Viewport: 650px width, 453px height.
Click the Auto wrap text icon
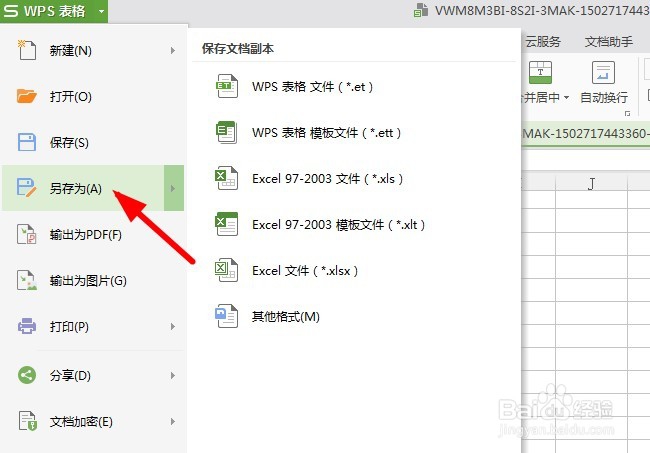(x=603, y=73)
